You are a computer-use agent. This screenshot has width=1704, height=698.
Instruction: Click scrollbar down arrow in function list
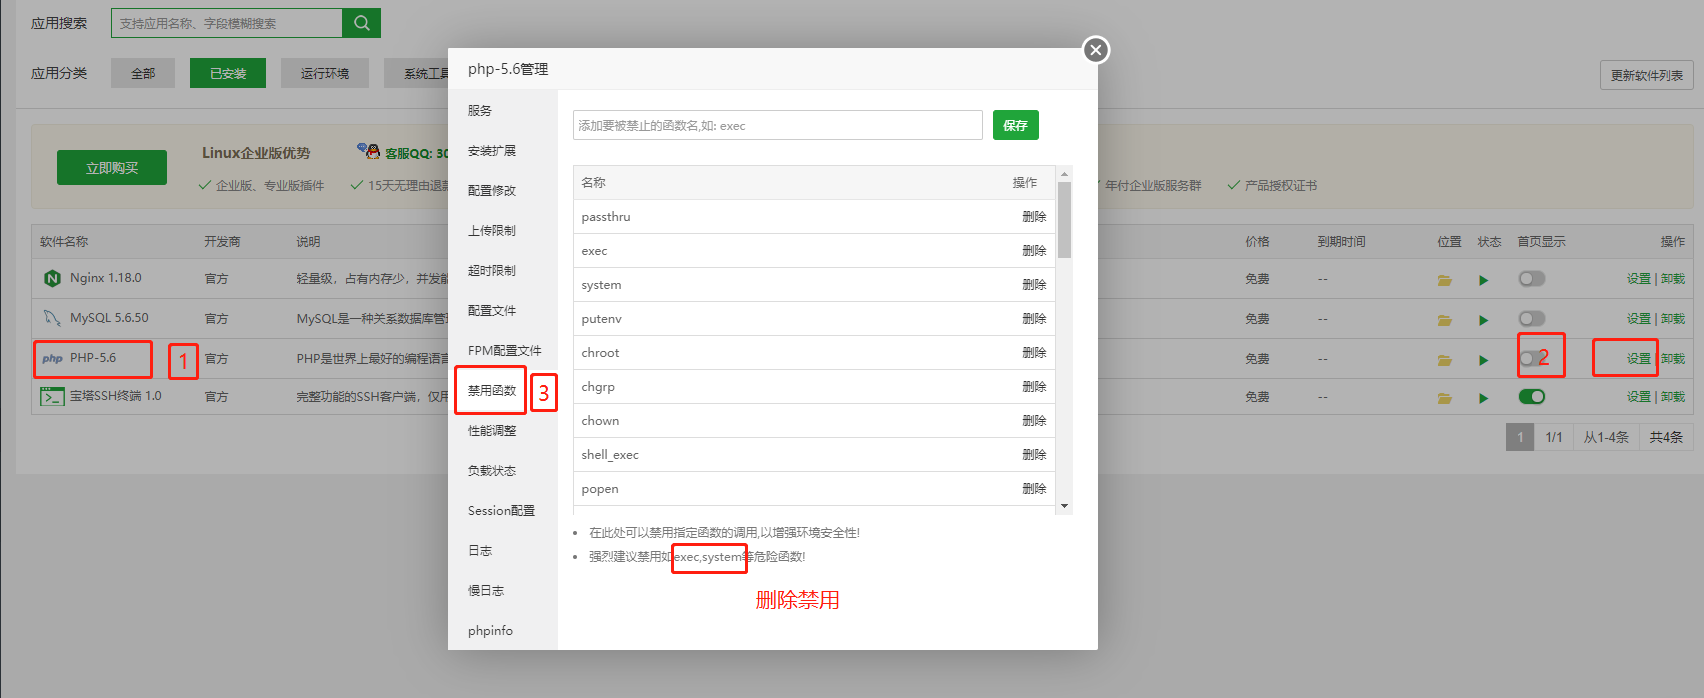coord(1064,506)
